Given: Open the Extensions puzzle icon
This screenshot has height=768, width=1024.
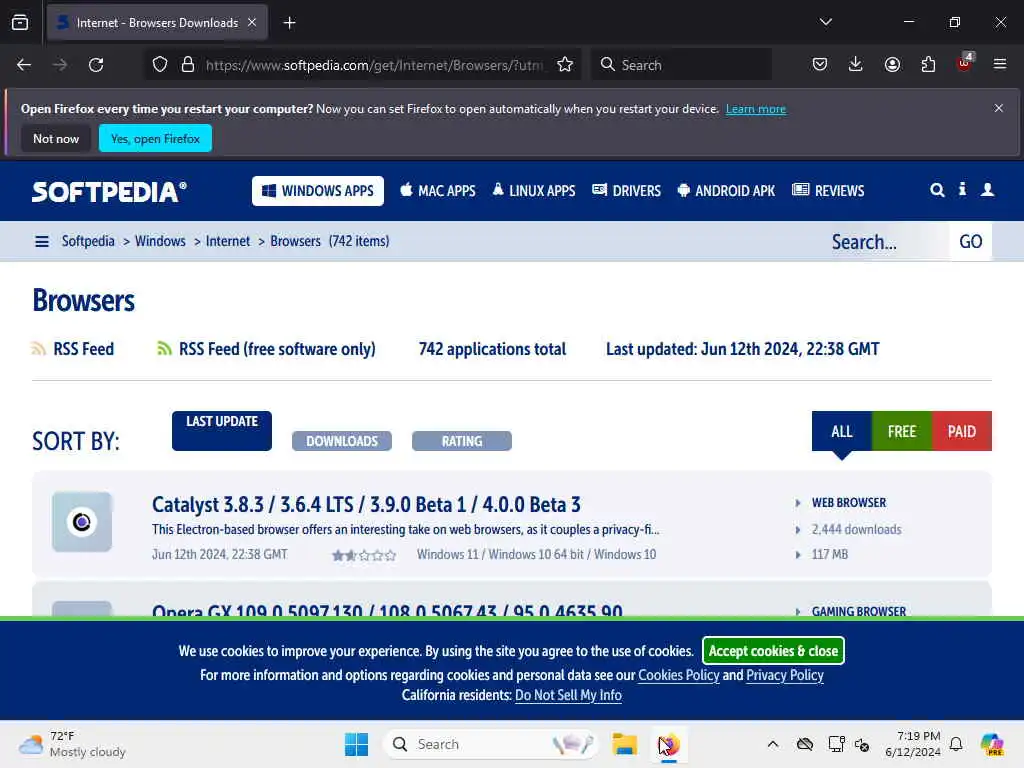Looking at the screenshot, I should [928, 65].
